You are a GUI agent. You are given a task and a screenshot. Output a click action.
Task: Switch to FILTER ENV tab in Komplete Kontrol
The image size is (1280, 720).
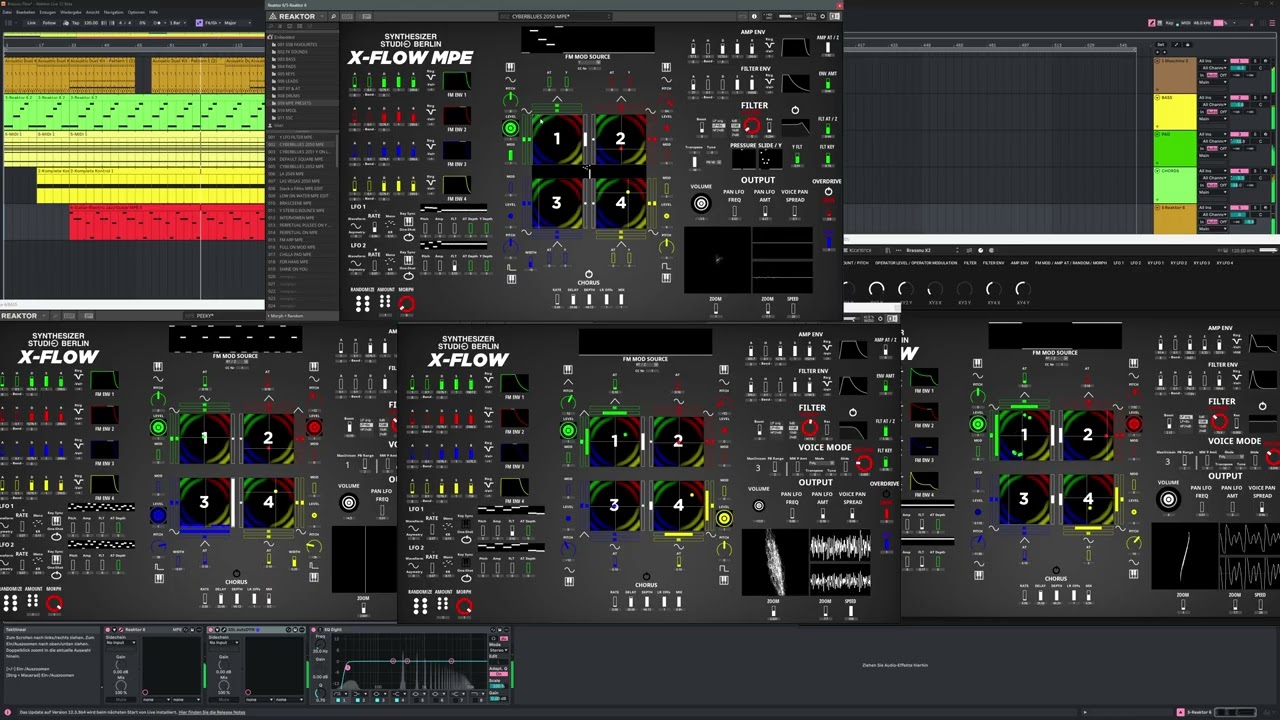993,263
